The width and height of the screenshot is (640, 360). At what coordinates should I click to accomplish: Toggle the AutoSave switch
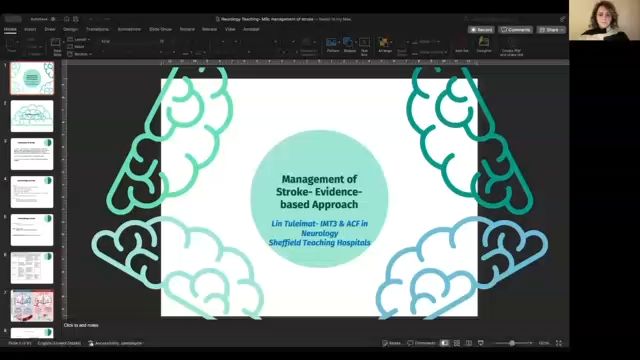point(52,19)
